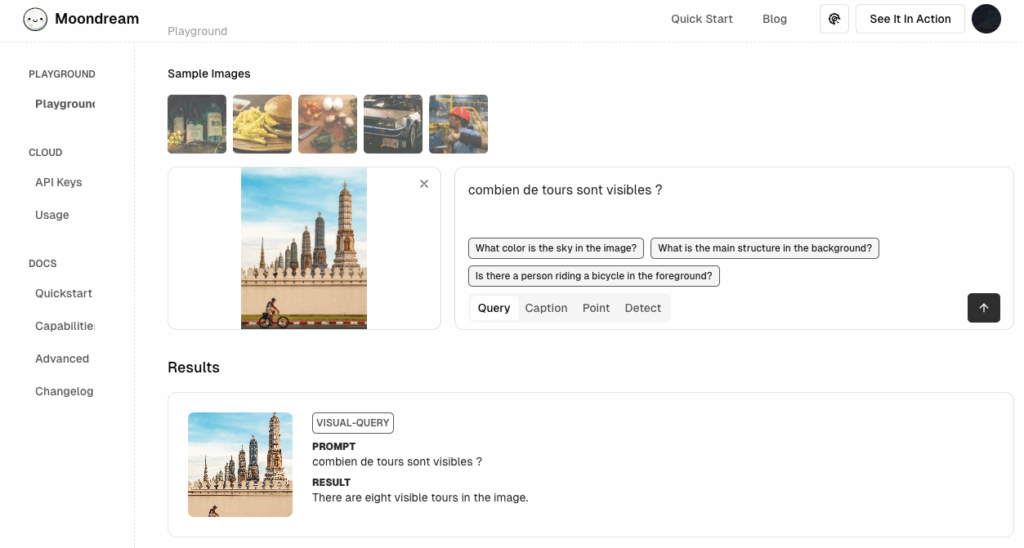Click the See It In Action button
The height and width of the screenshot is (548, 1024).
pyautogui.click(x=910, y=19)
